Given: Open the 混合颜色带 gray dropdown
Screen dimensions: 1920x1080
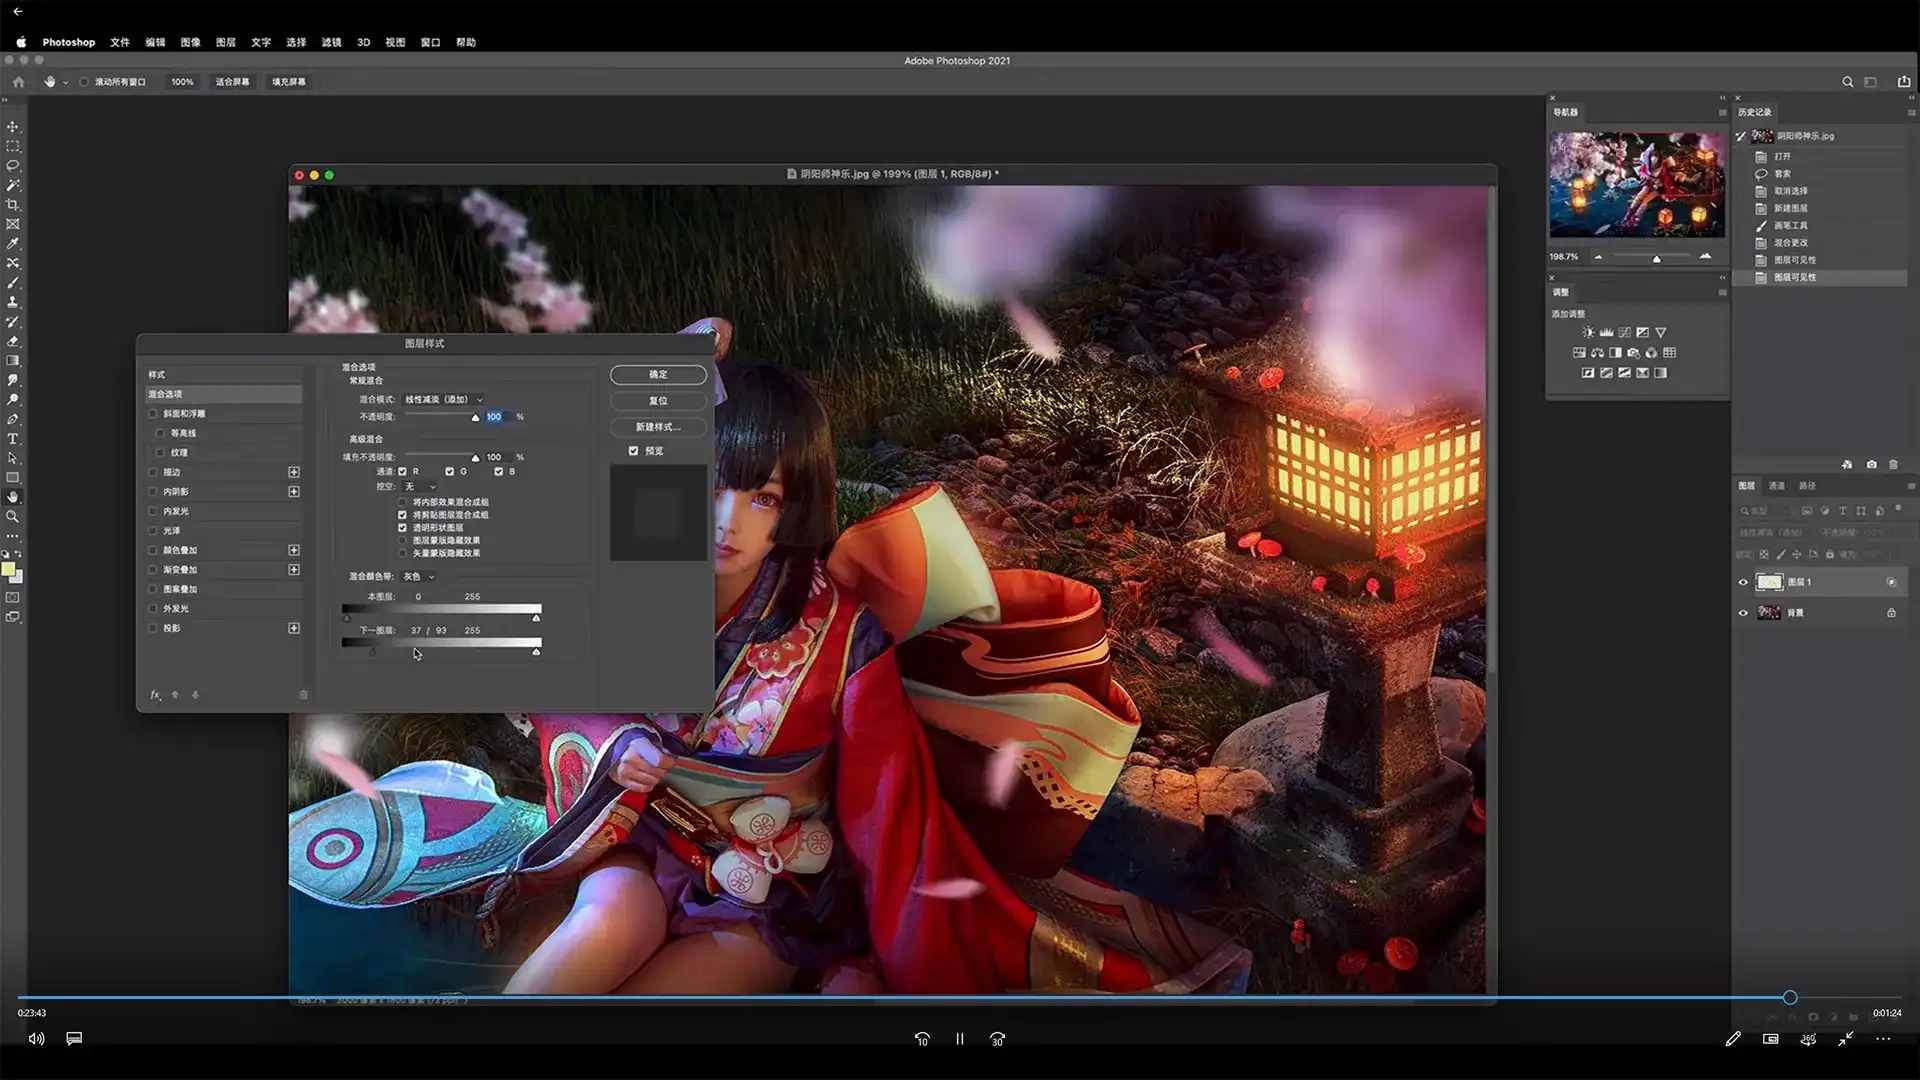Looking at the screenshot, I should tap(418, 577).
